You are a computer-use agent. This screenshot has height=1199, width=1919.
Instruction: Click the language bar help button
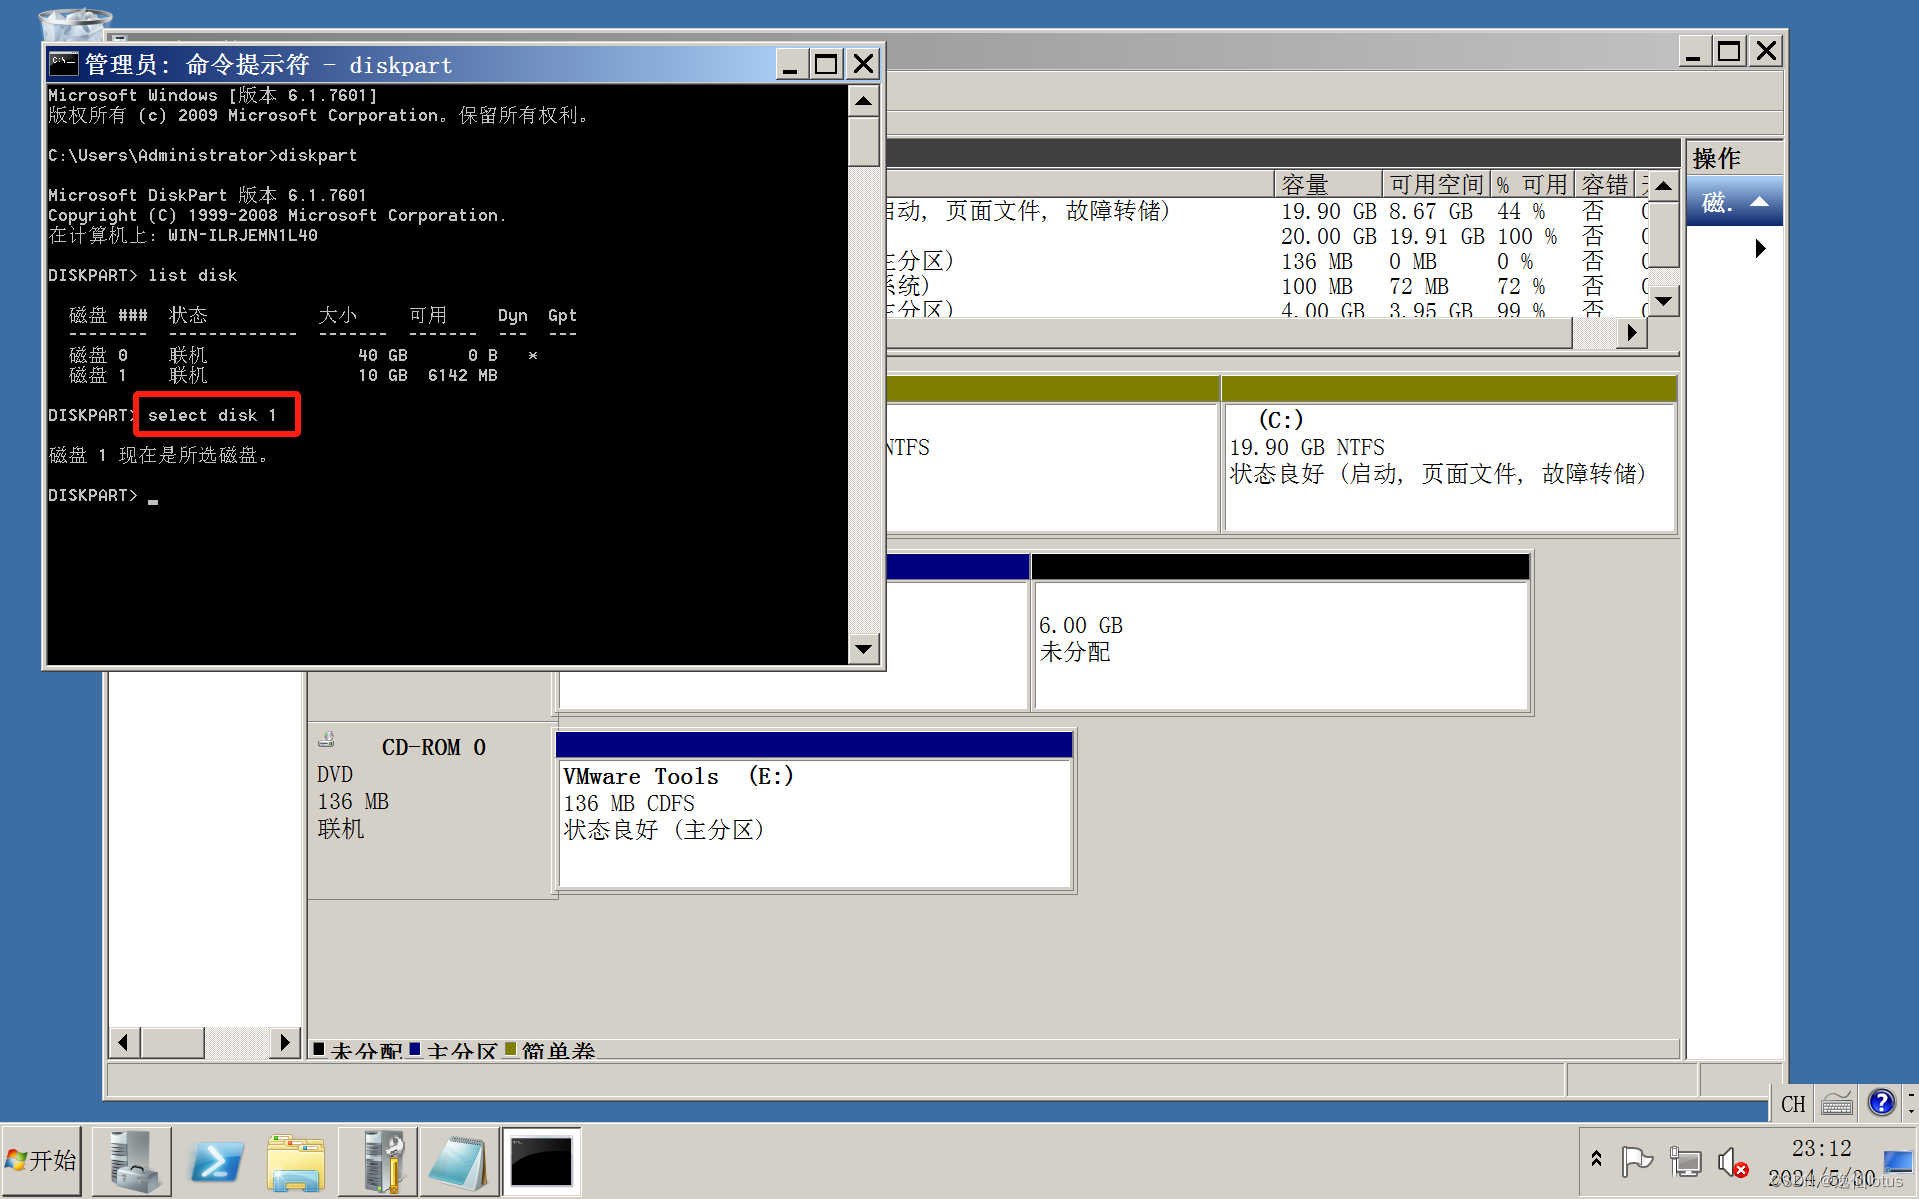pos(1881,1103)
